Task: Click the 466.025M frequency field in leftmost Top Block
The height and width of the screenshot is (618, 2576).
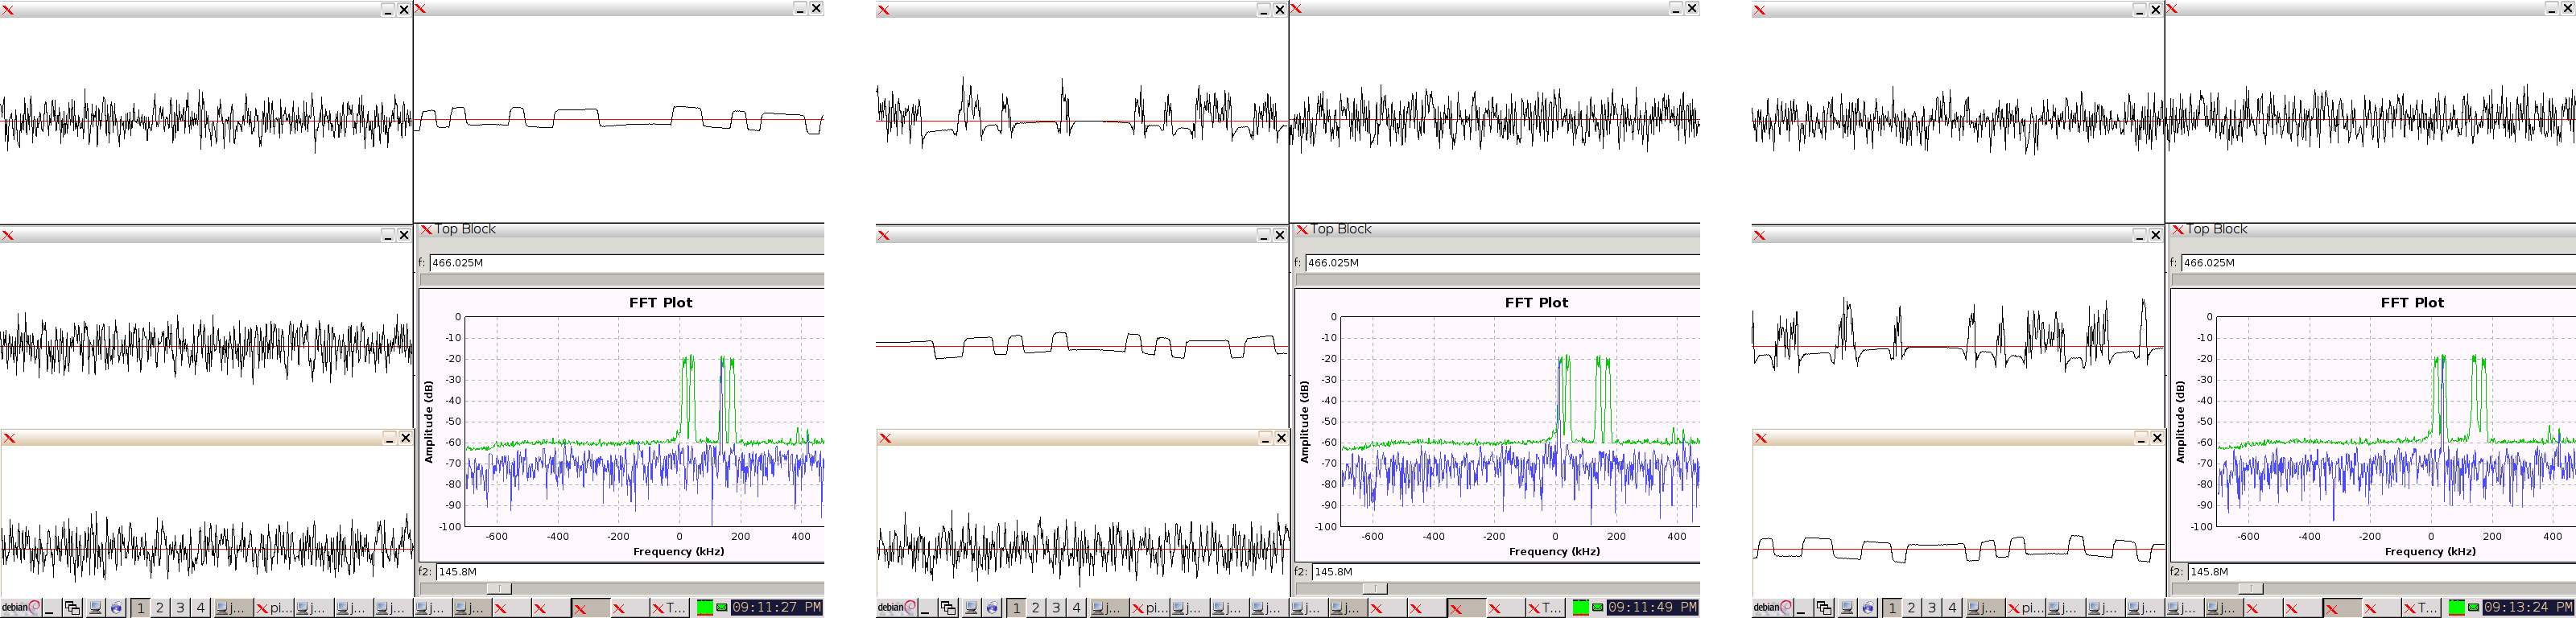Action: [x=625, y=263]
